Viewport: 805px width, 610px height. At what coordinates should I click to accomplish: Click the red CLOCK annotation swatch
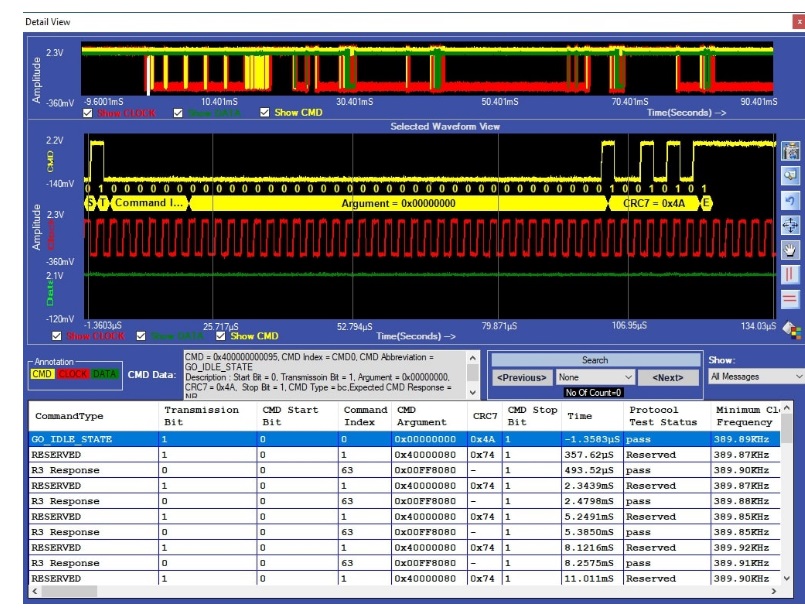coord(73,374)
